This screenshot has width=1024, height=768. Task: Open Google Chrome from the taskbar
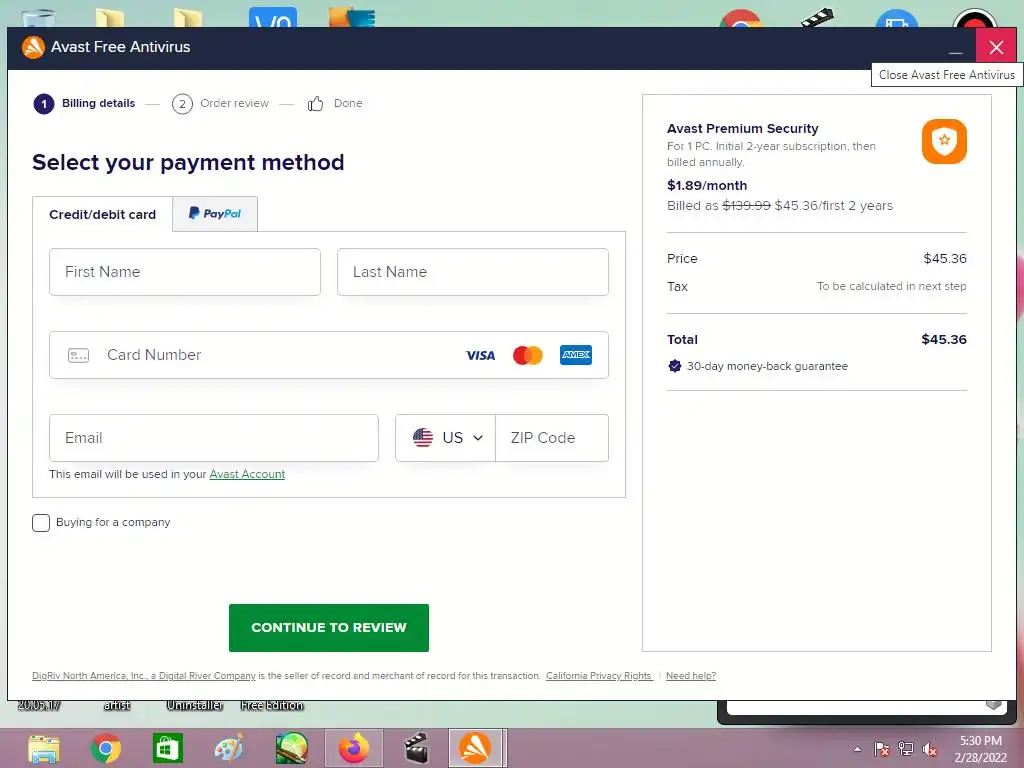tap(106, 748)
